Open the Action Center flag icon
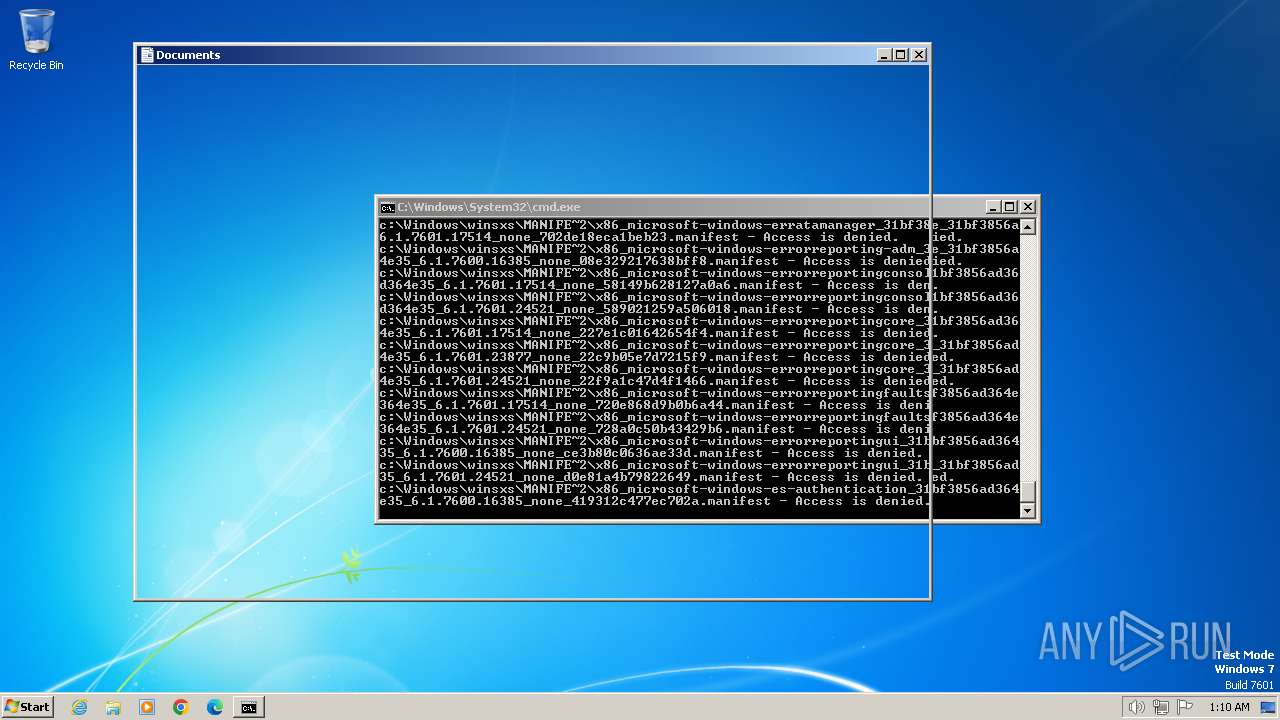Image resolution: width=1280 pixels, height=720 pixels. [x=1185, y=707]
